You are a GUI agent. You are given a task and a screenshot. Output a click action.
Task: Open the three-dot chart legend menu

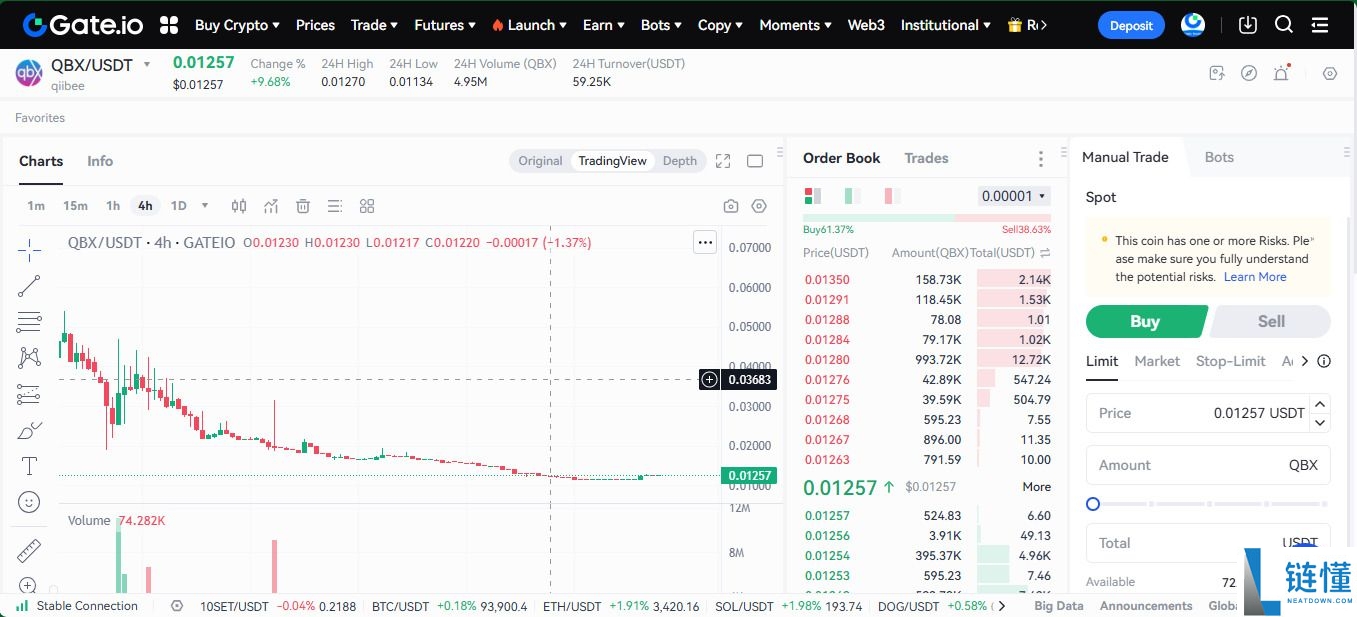pyautogui.click(x=705, y=242)
